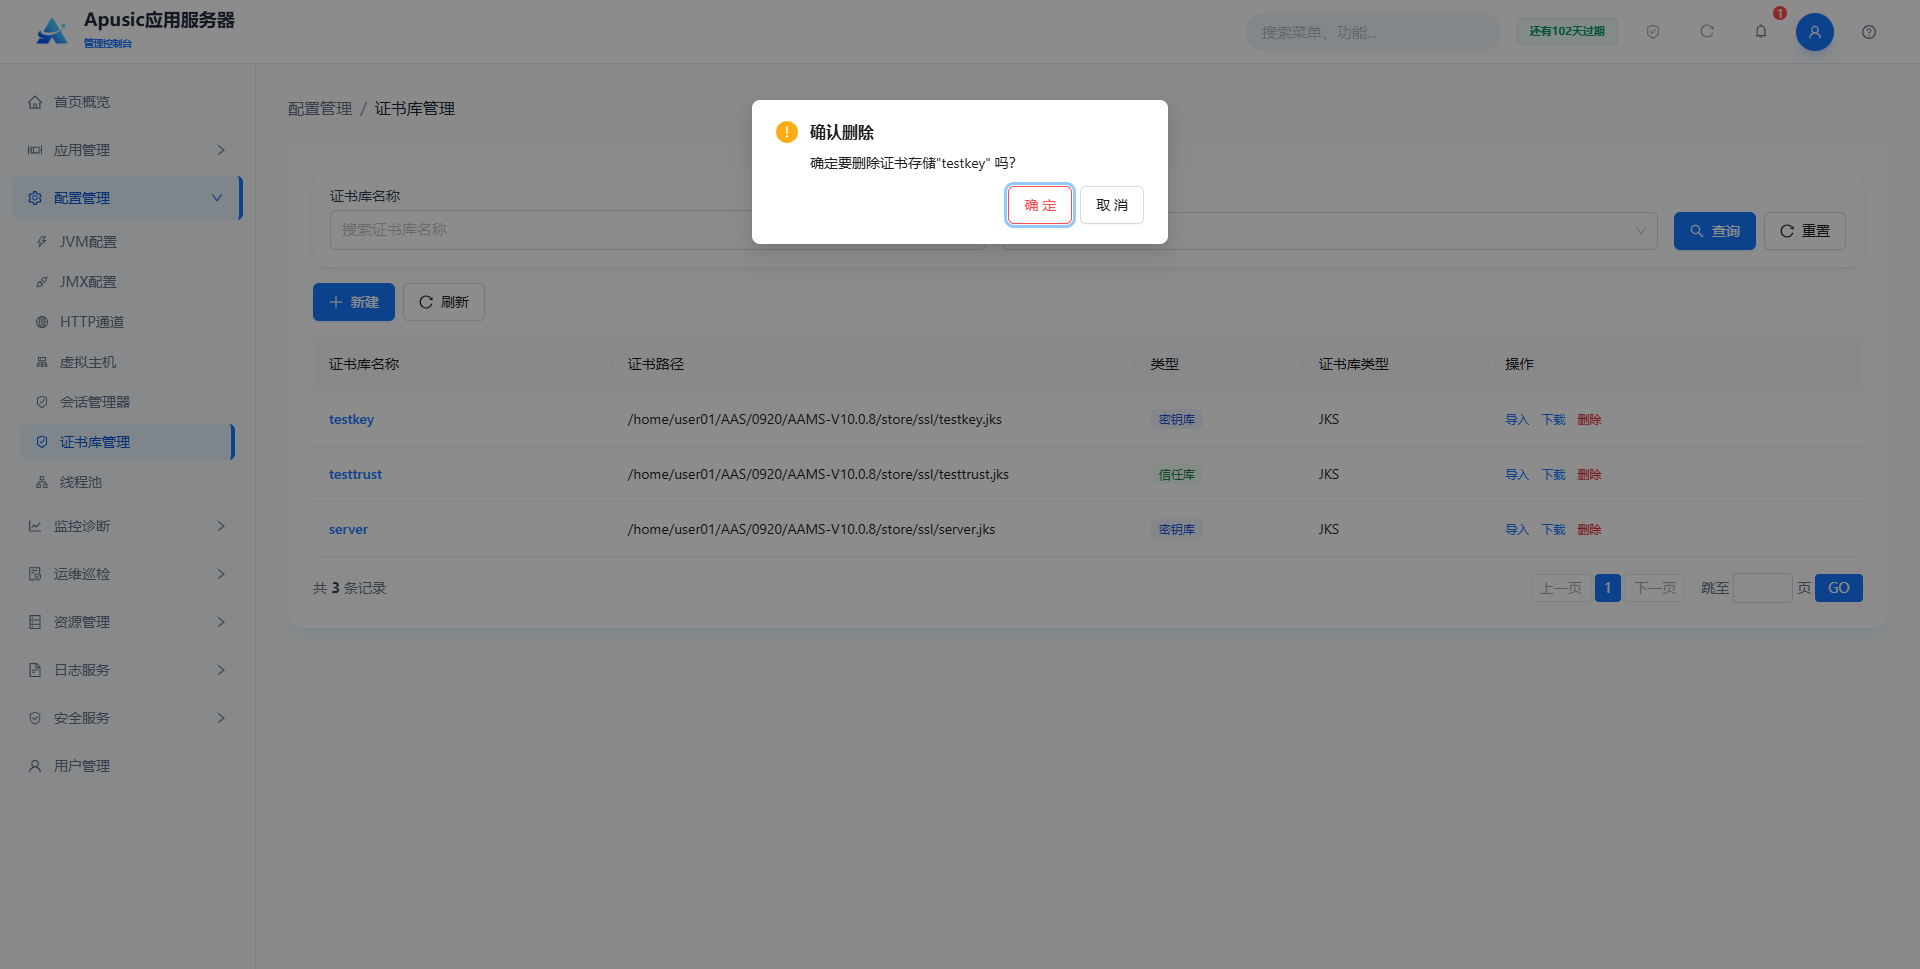Open the testkey keystore link

[x=351, y=419]
